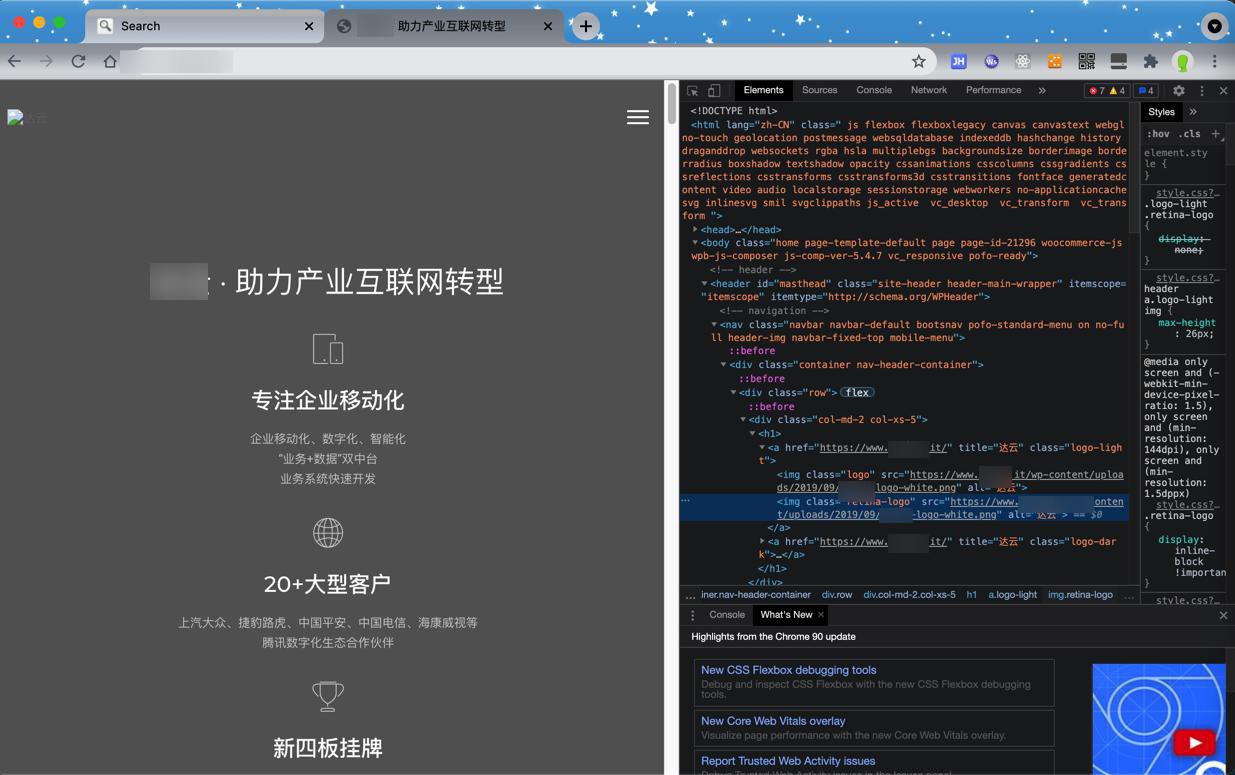Switch to the Sources tab
The image size is (1235, 775).
coord(819,90)
